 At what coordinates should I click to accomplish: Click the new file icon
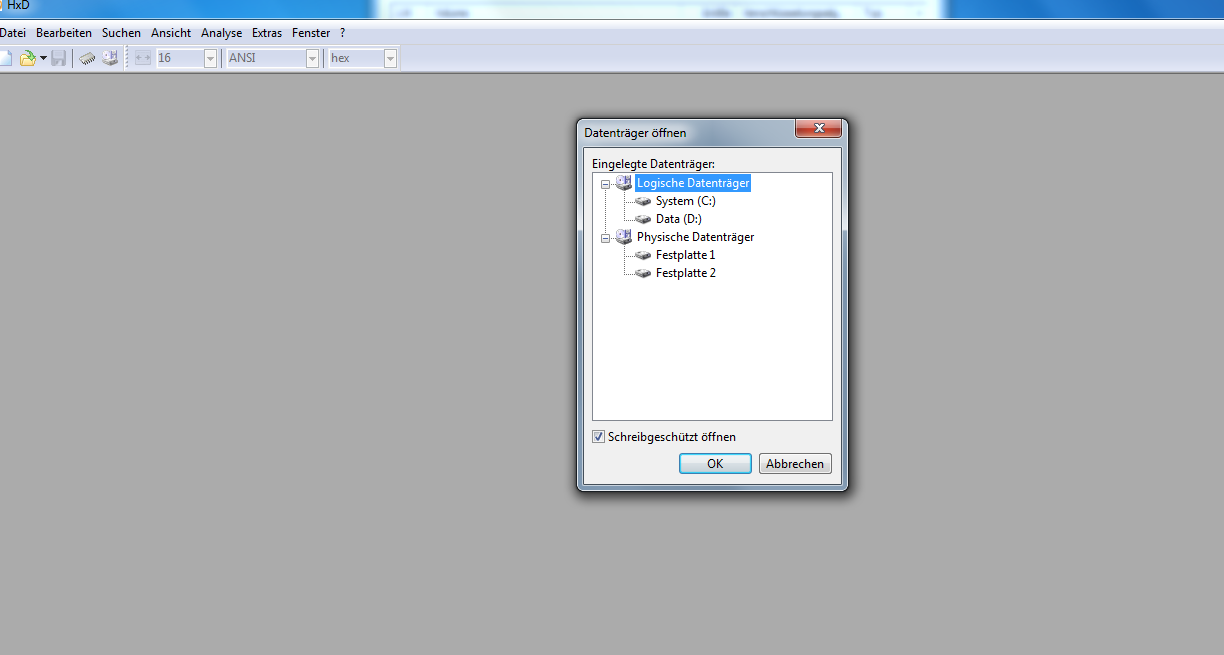tap(5, 58)
